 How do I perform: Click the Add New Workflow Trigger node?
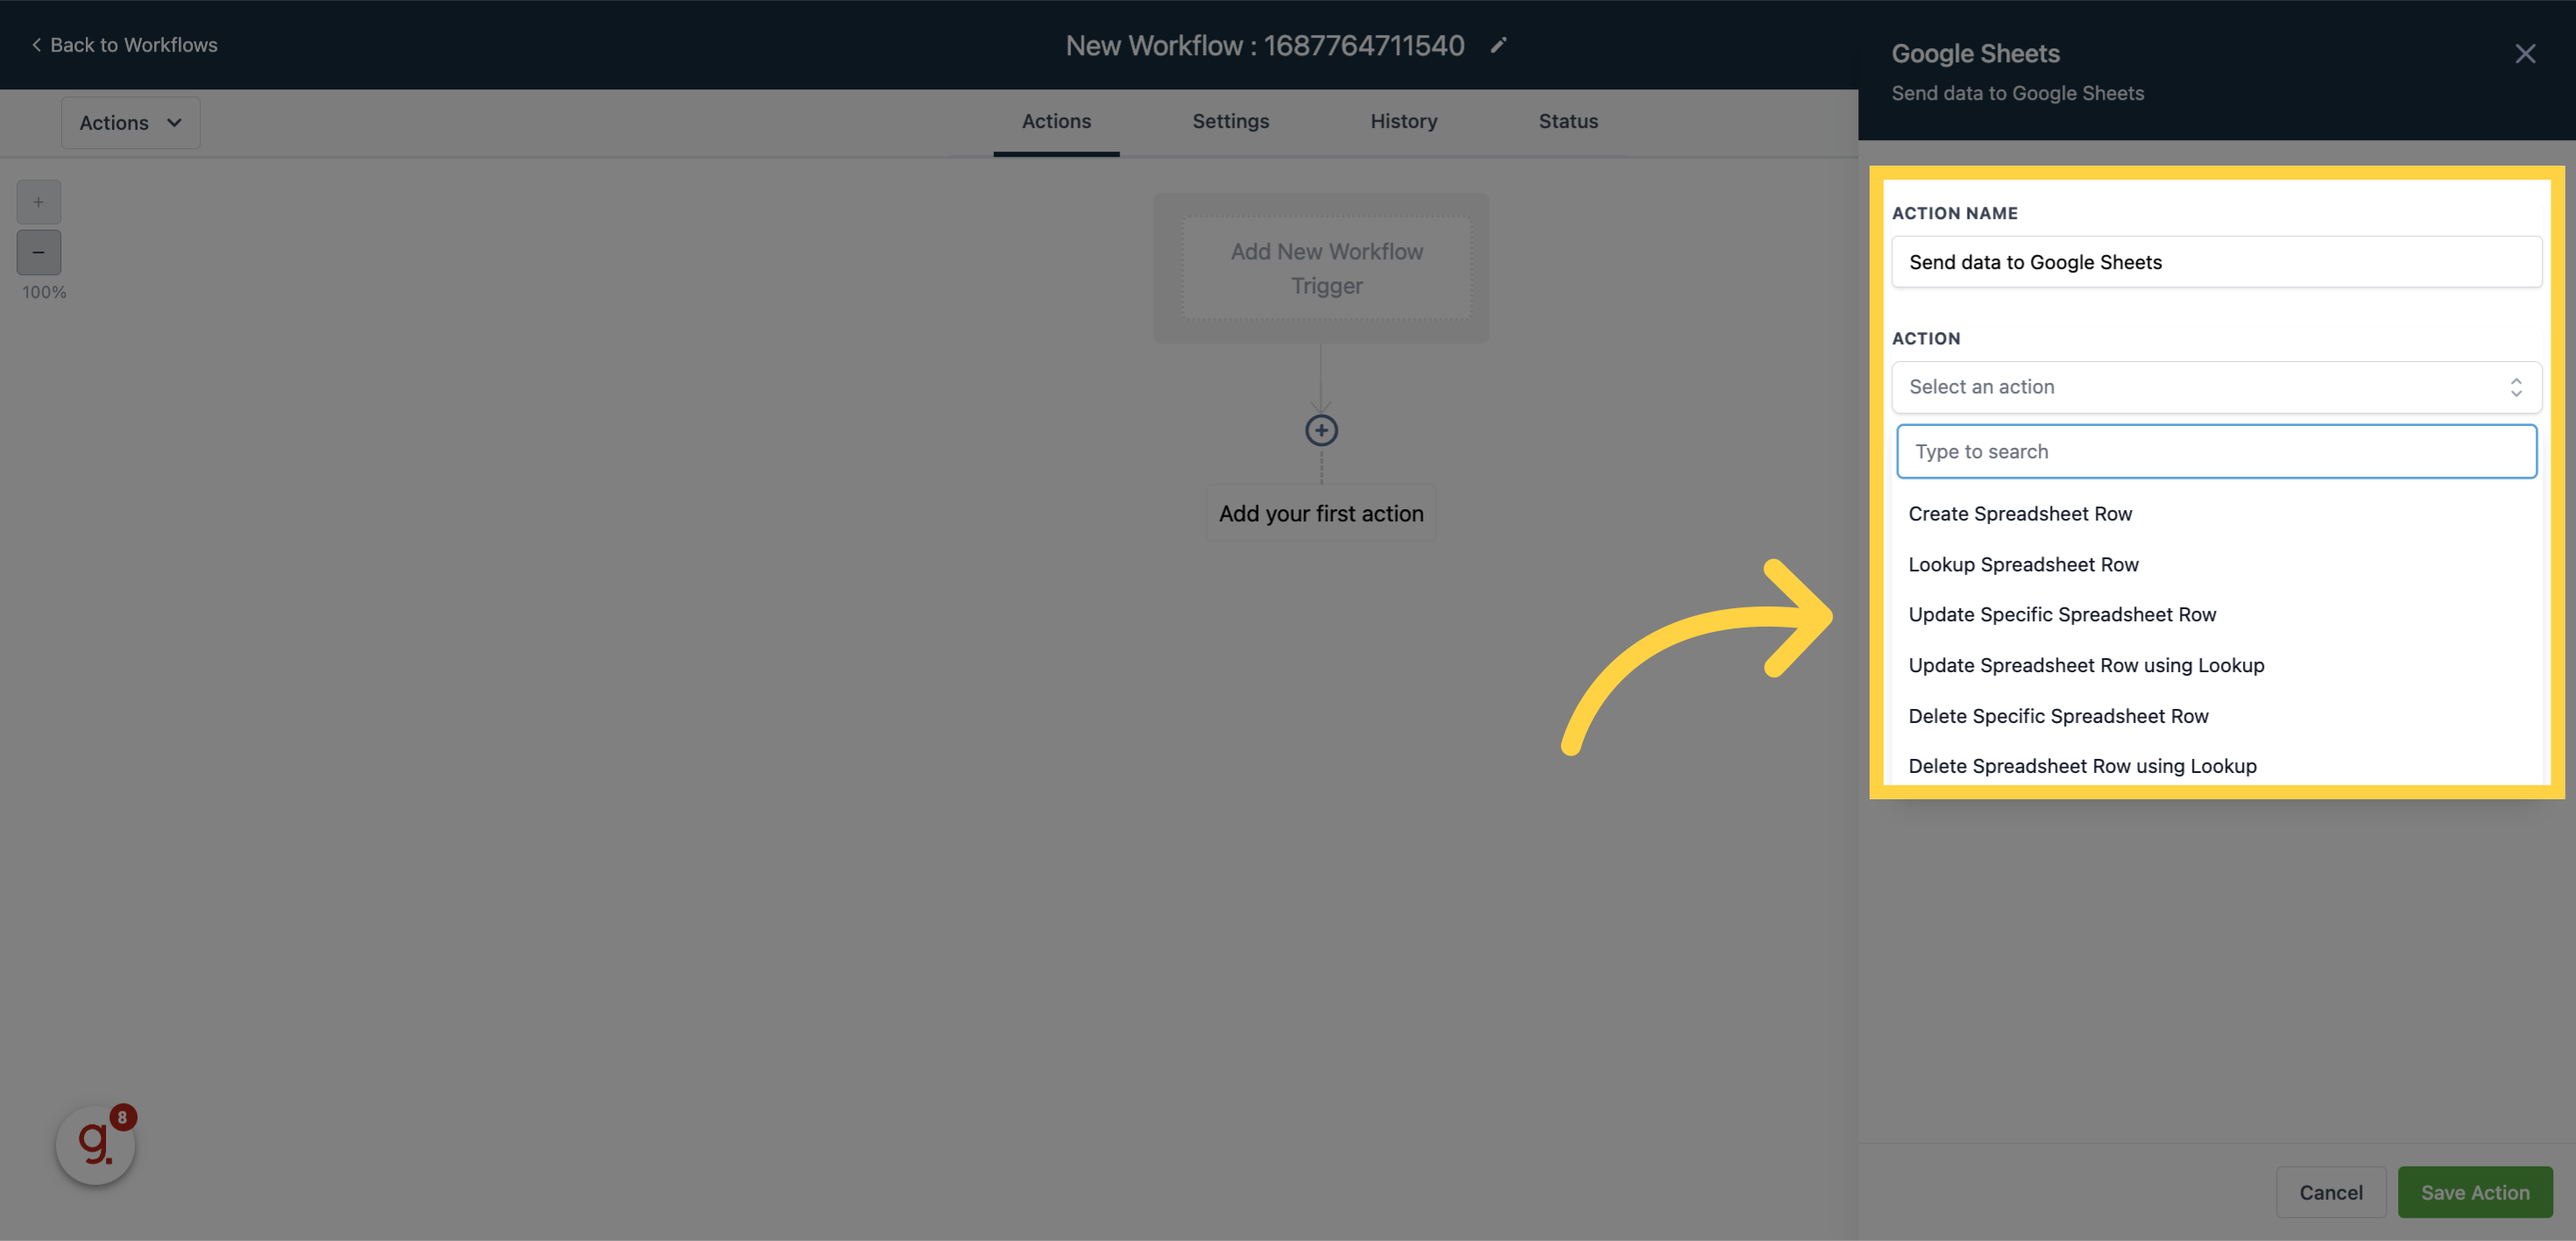[x=1324, y=268]
